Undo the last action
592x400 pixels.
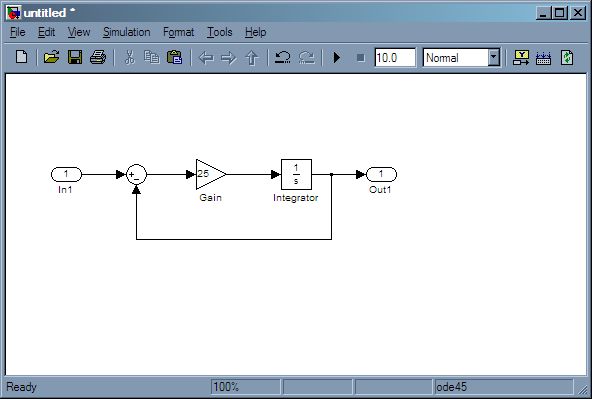282,57
